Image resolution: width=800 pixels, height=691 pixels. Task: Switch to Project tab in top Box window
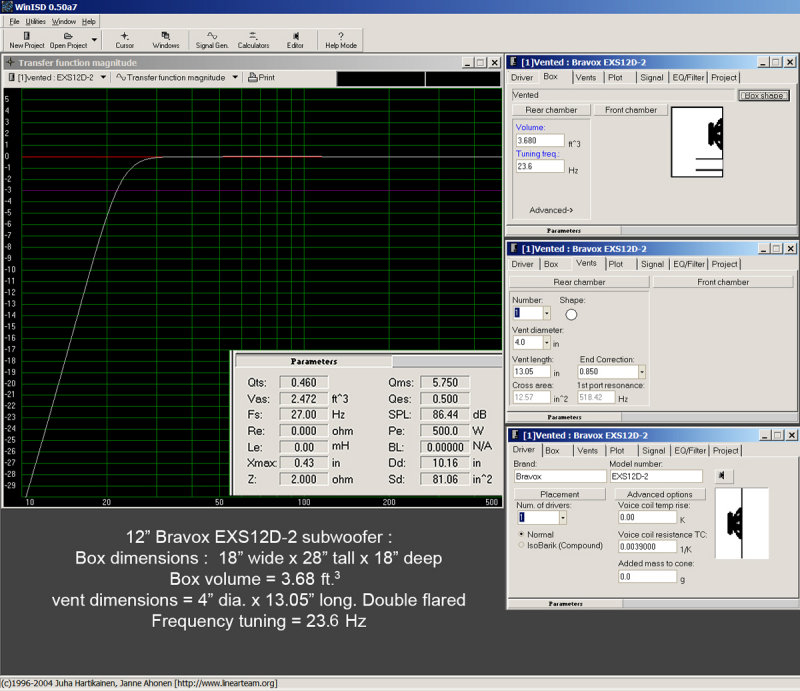724,78
